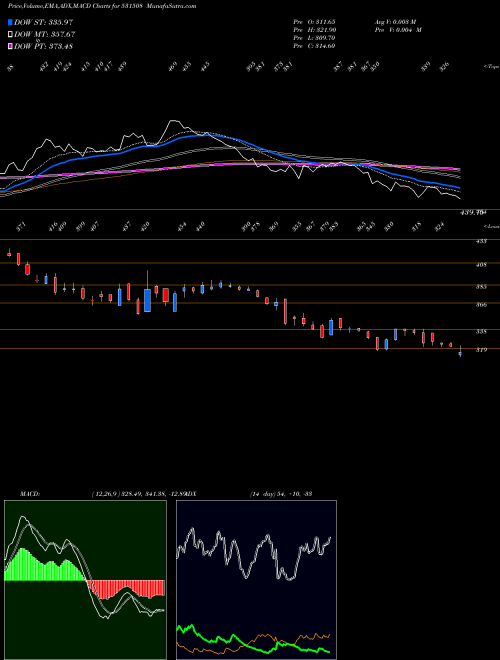Click the 319 price axis label

[481, 349]
